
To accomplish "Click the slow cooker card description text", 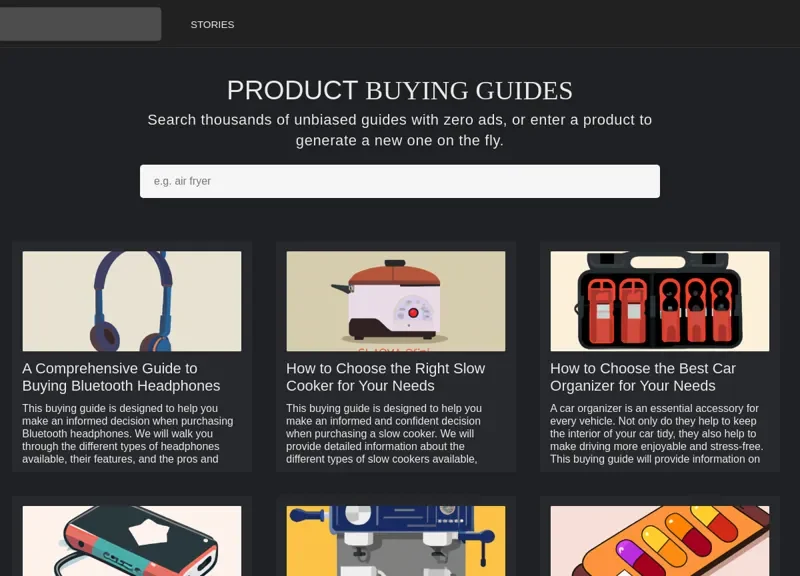I will point(396,435).
